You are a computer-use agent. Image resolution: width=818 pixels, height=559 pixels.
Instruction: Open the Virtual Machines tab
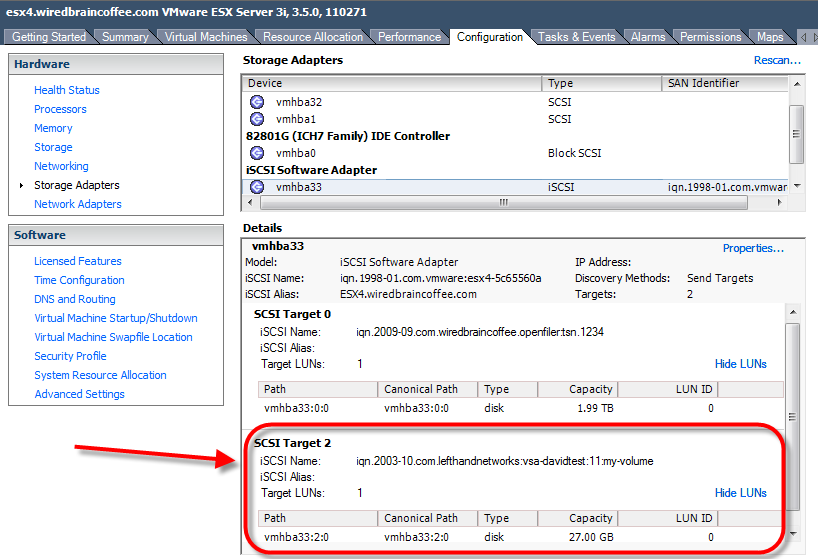coord(206,37)
